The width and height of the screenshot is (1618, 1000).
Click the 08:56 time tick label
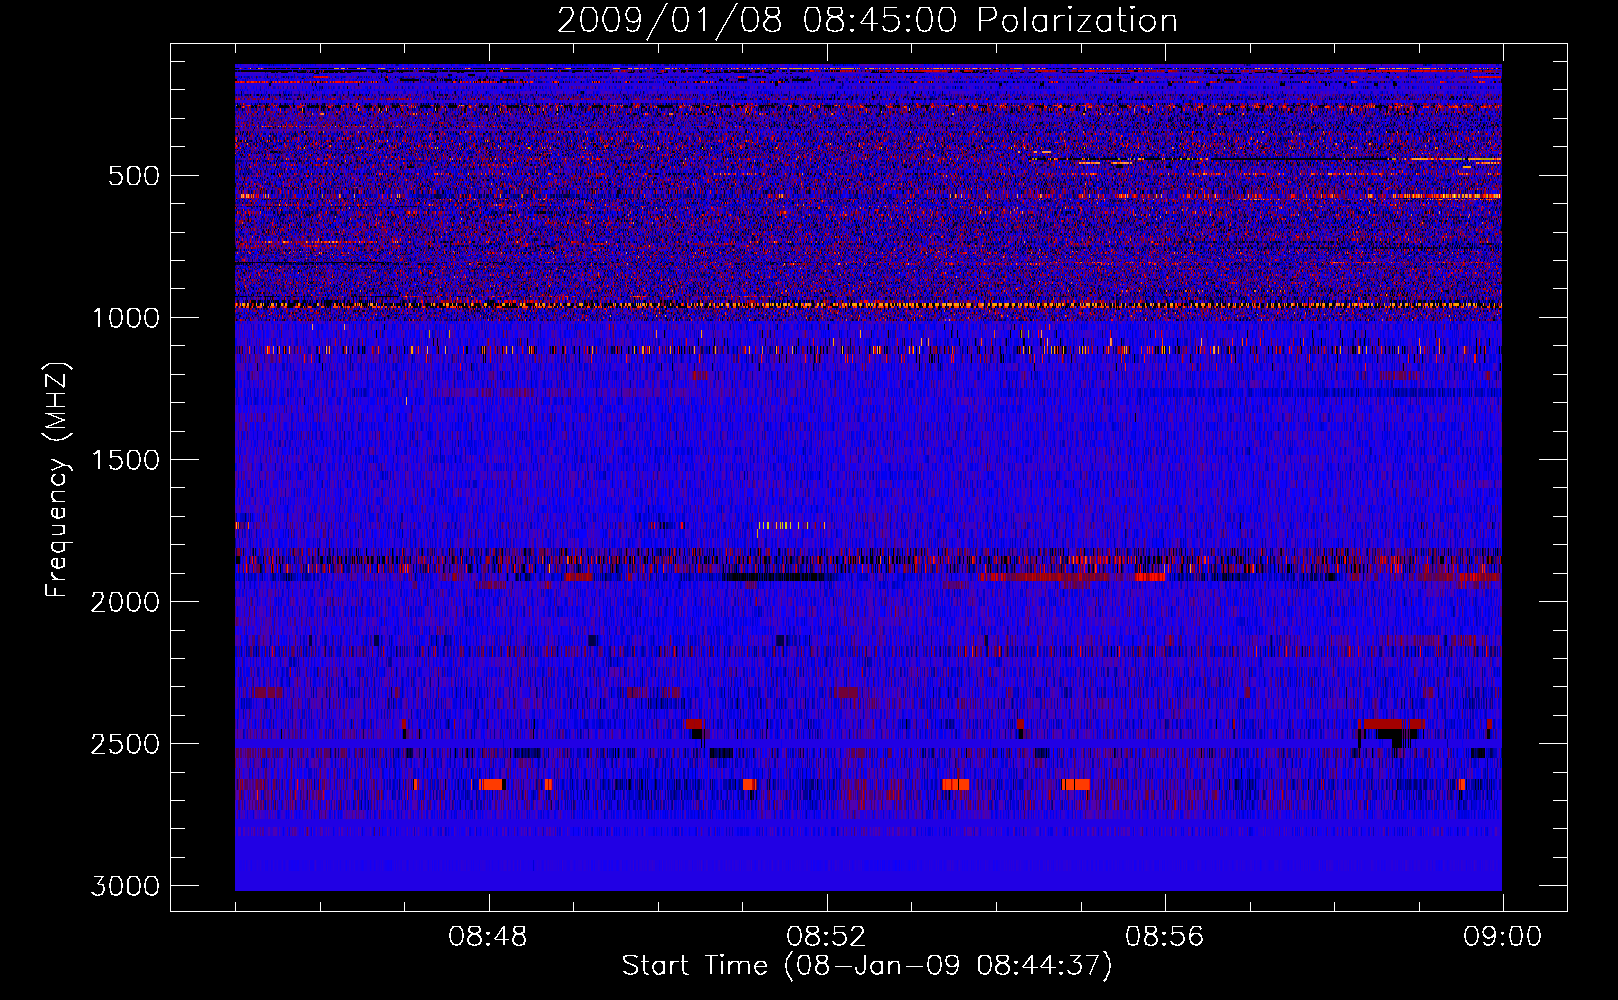tap(1164, 937)
